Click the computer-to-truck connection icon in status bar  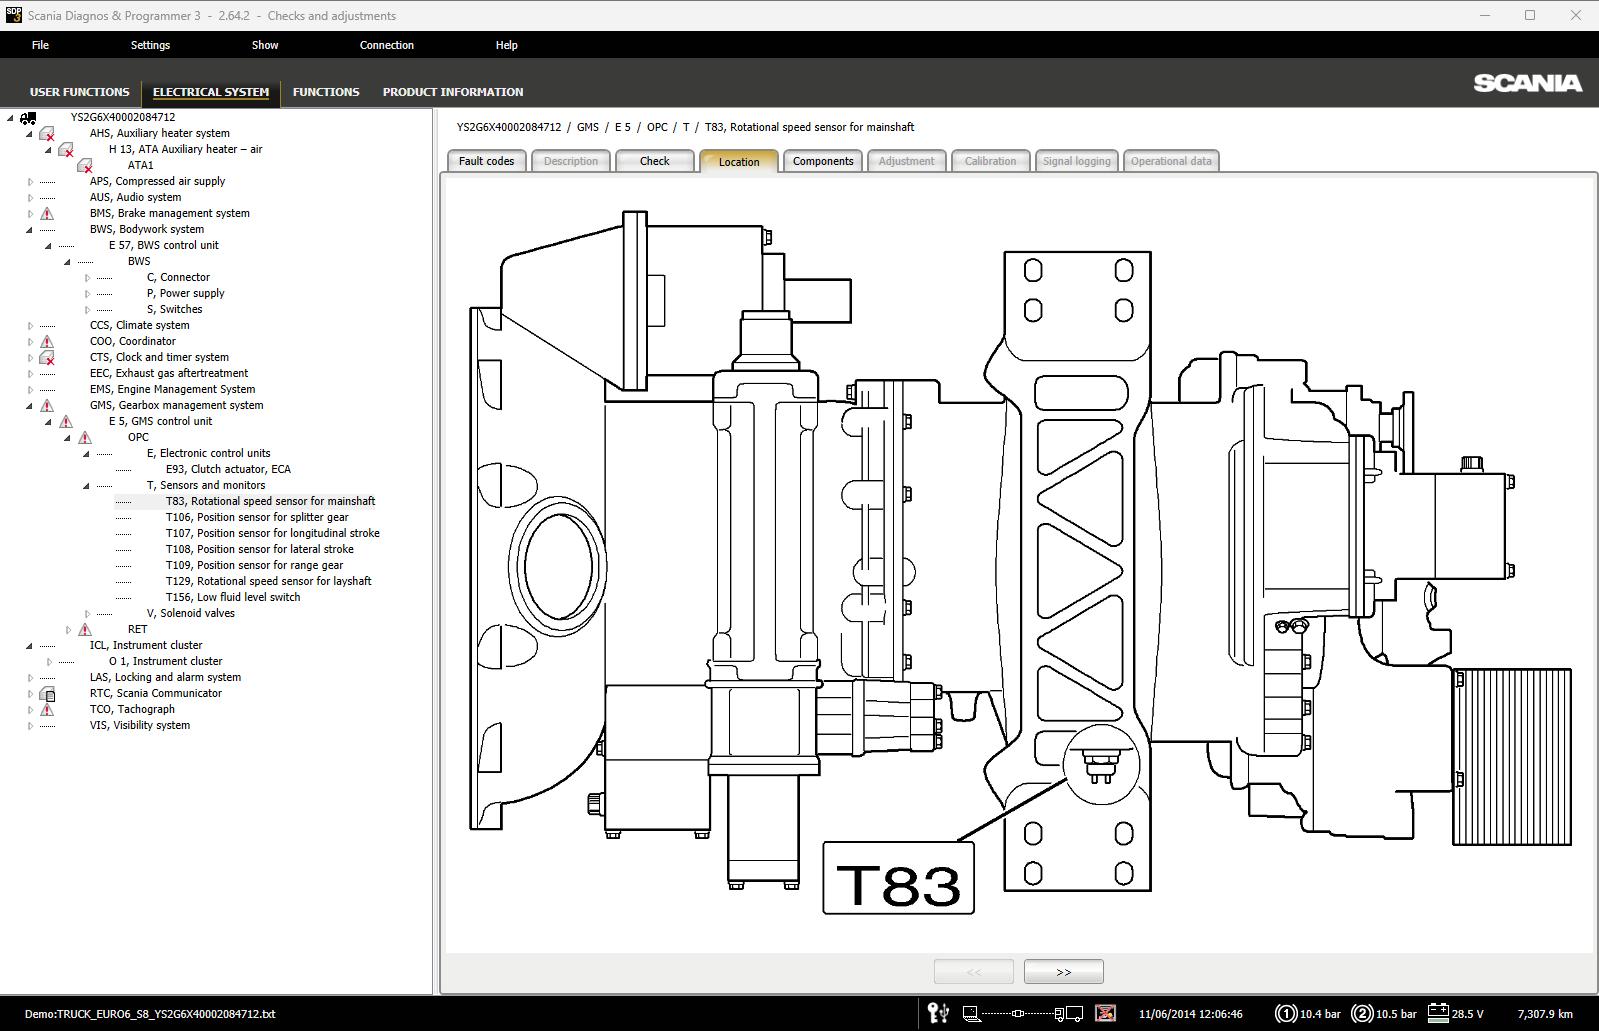[x=1022, y=1014]
